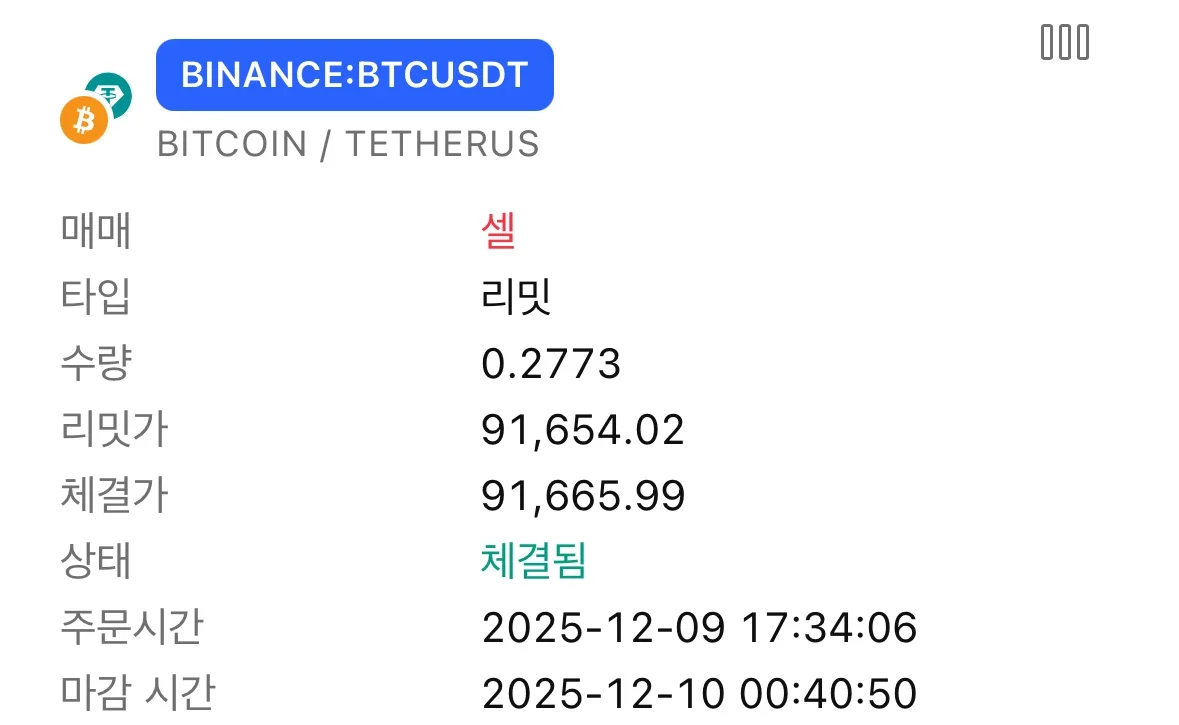
Task: Select the BITCOIN / TETHERUS description text
Action: (348, 144)
